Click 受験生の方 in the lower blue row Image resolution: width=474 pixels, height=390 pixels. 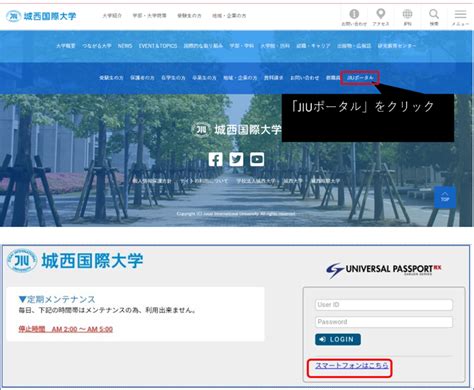(111, 78)
